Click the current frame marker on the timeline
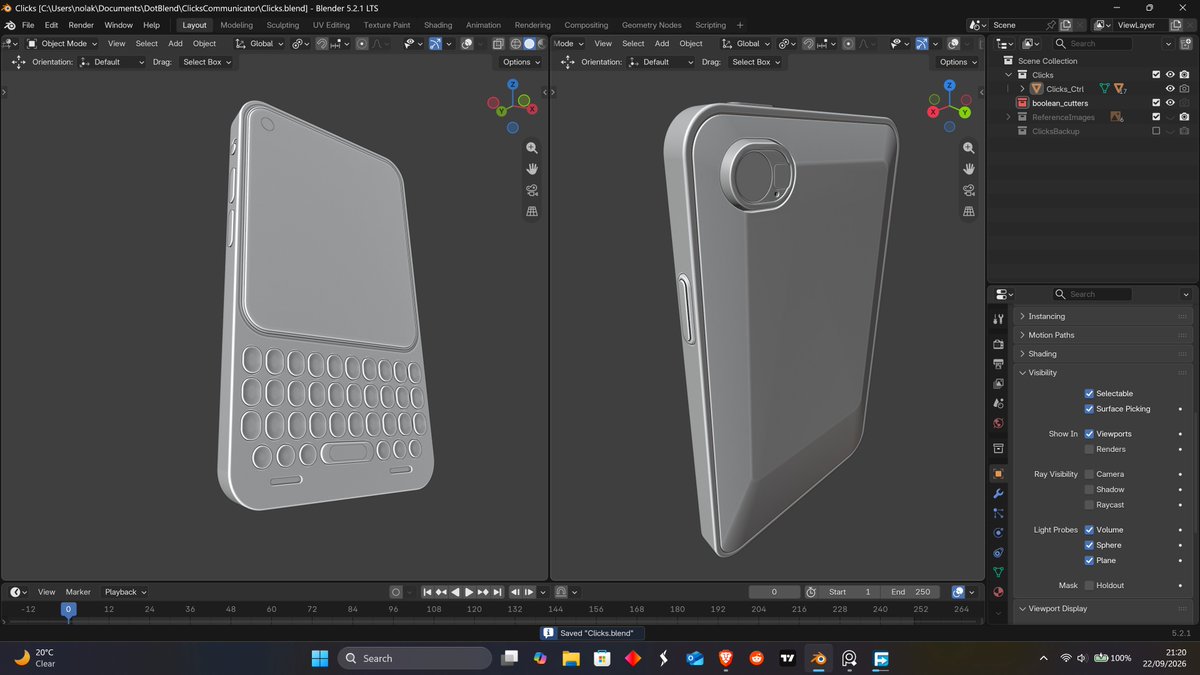This screenshot has width=1200, height=675. pos(68,609)
